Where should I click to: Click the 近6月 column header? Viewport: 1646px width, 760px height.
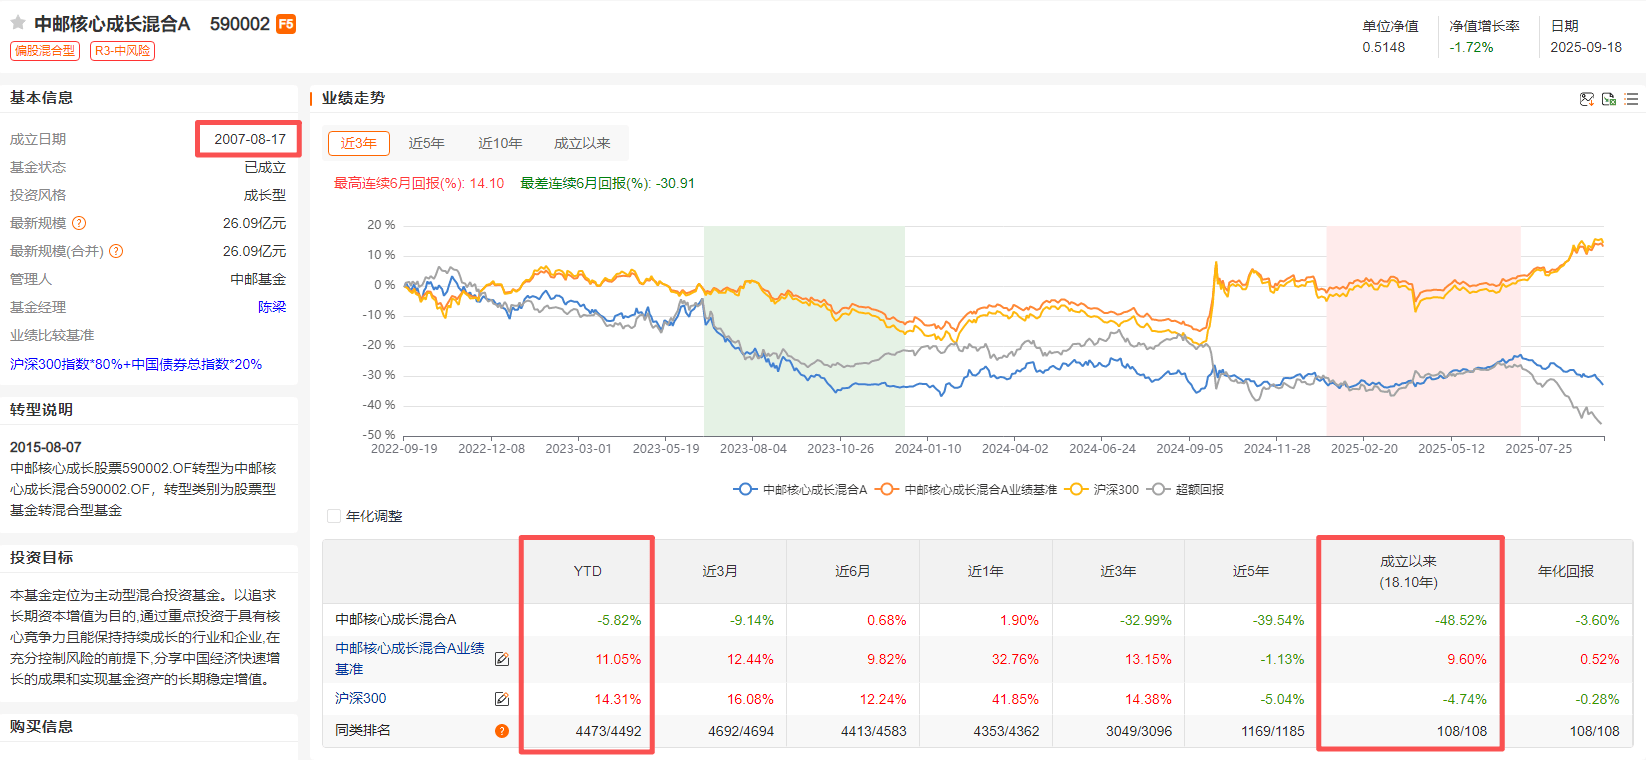(x=853, y=571)
